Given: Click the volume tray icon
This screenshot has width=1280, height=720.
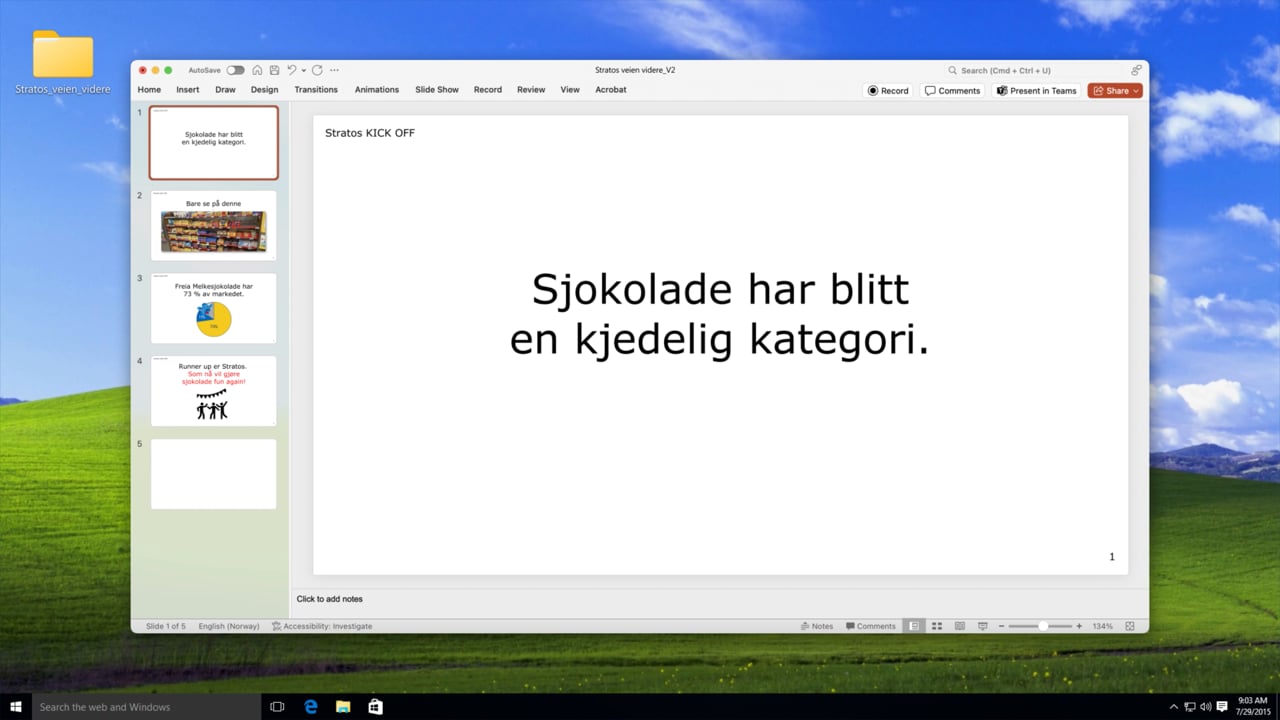Looking at the screenshot, I should [1205, 707].
